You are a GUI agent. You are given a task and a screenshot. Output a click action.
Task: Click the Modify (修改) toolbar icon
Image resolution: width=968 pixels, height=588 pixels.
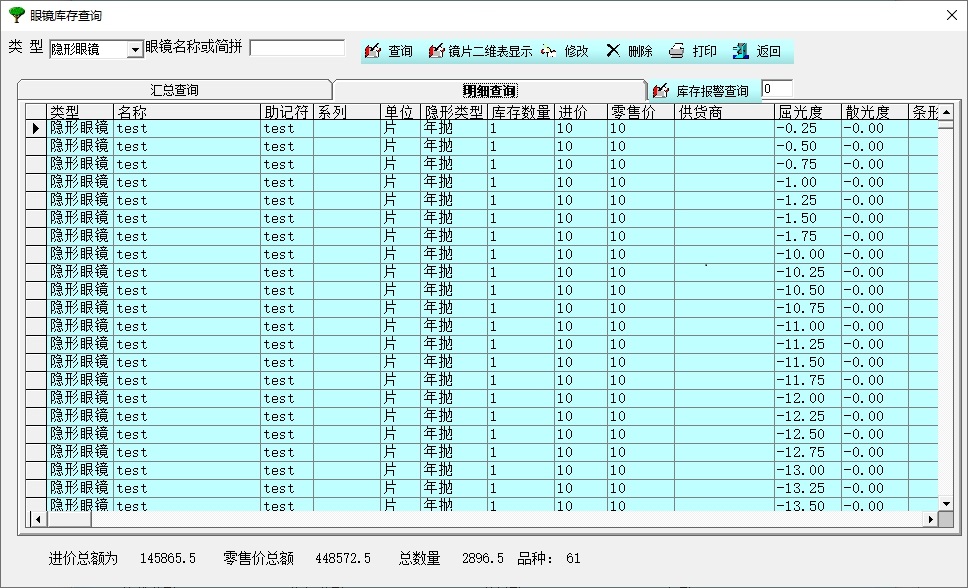tap(549, 51)
